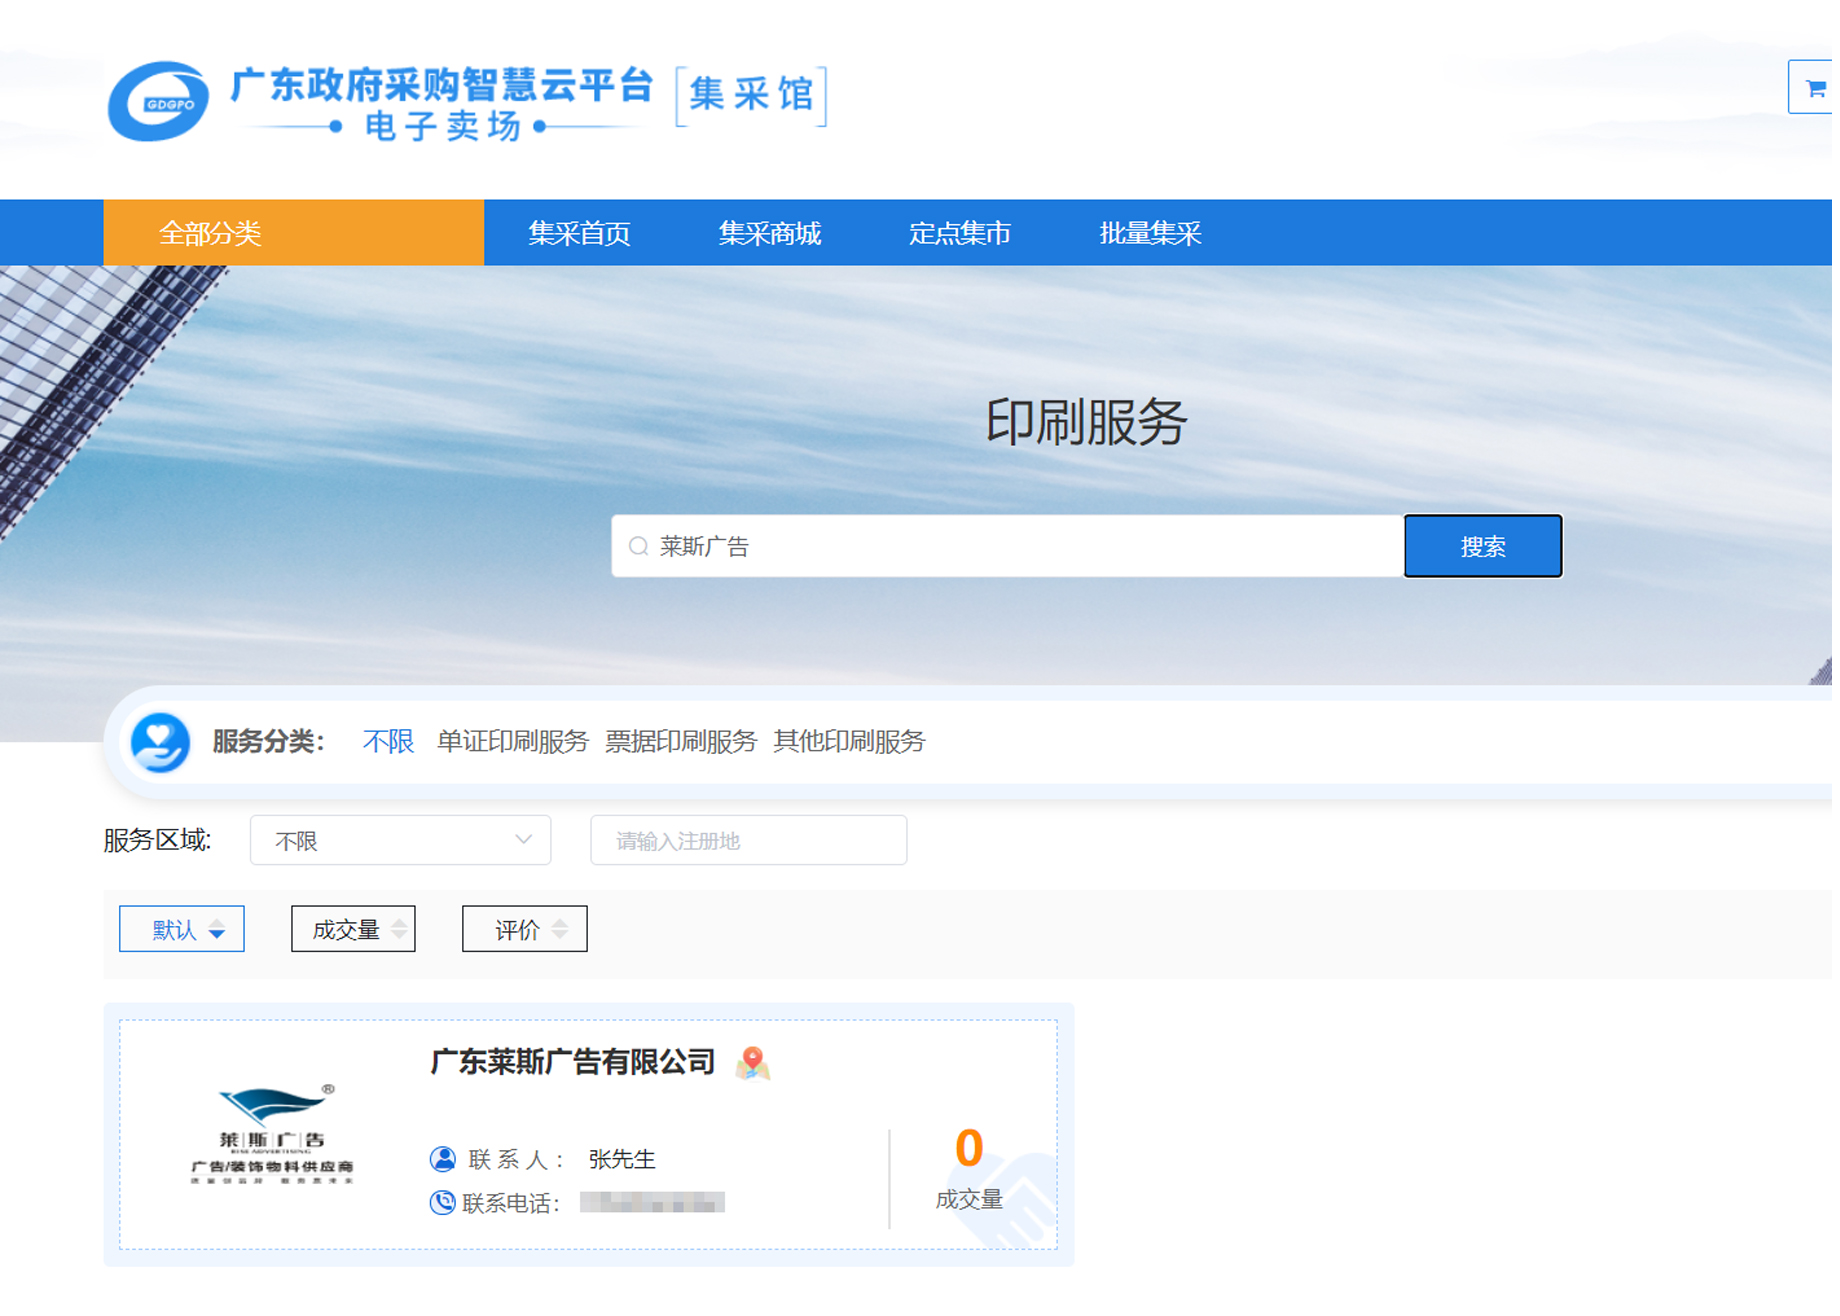Click the search magnifier icon

tap(638, 546)
